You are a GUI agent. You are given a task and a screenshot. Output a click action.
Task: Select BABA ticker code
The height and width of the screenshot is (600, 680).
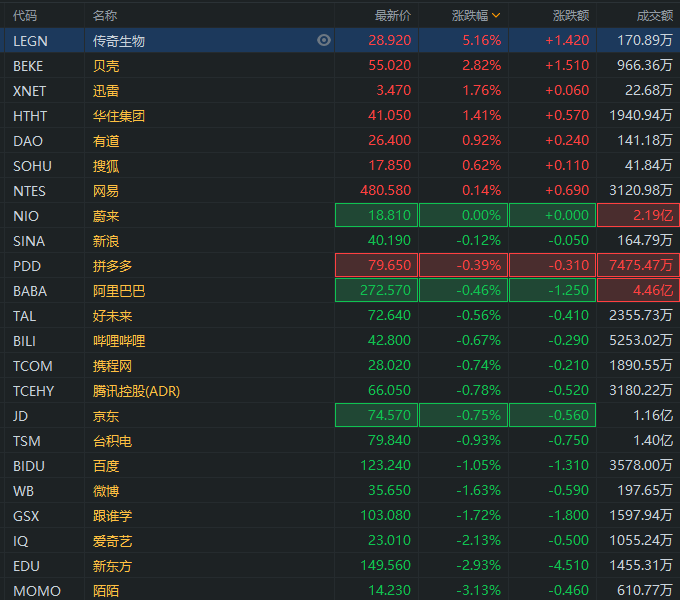click(x=30, y=291)
